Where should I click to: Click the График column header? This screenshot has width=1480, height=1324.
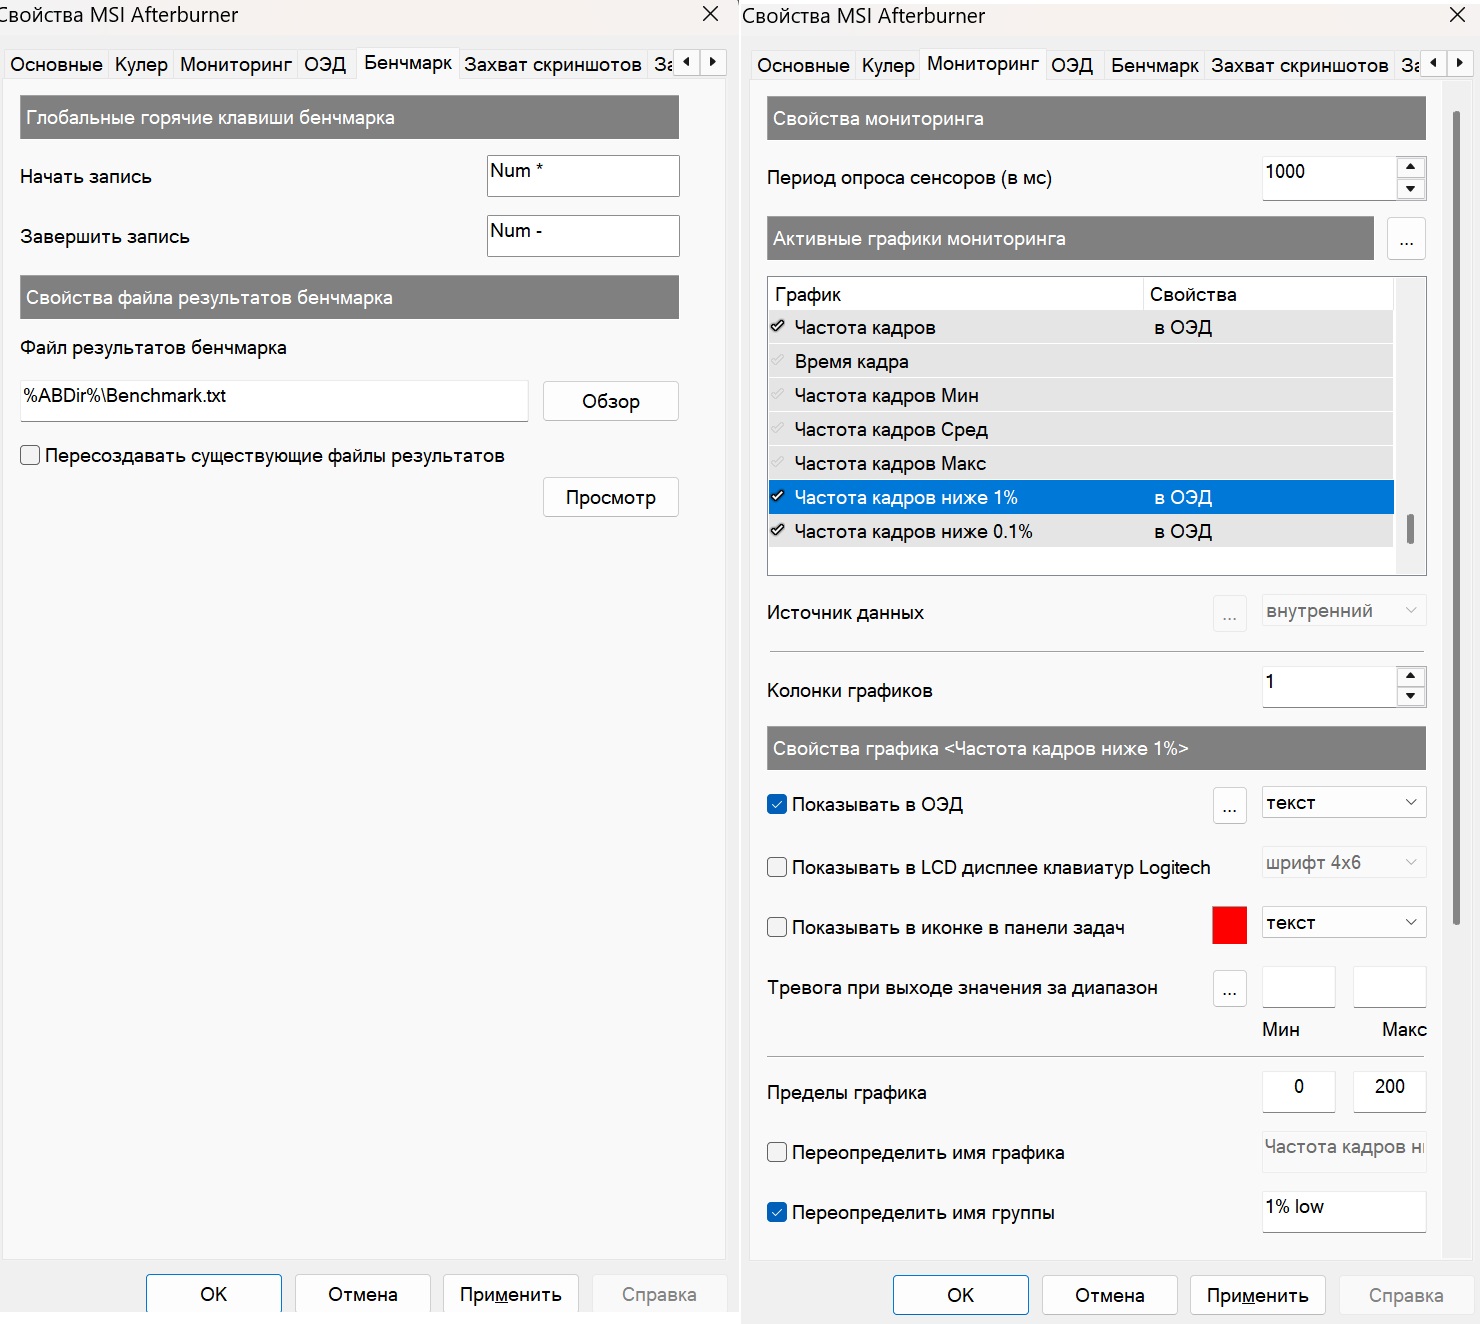pos(956,294)
